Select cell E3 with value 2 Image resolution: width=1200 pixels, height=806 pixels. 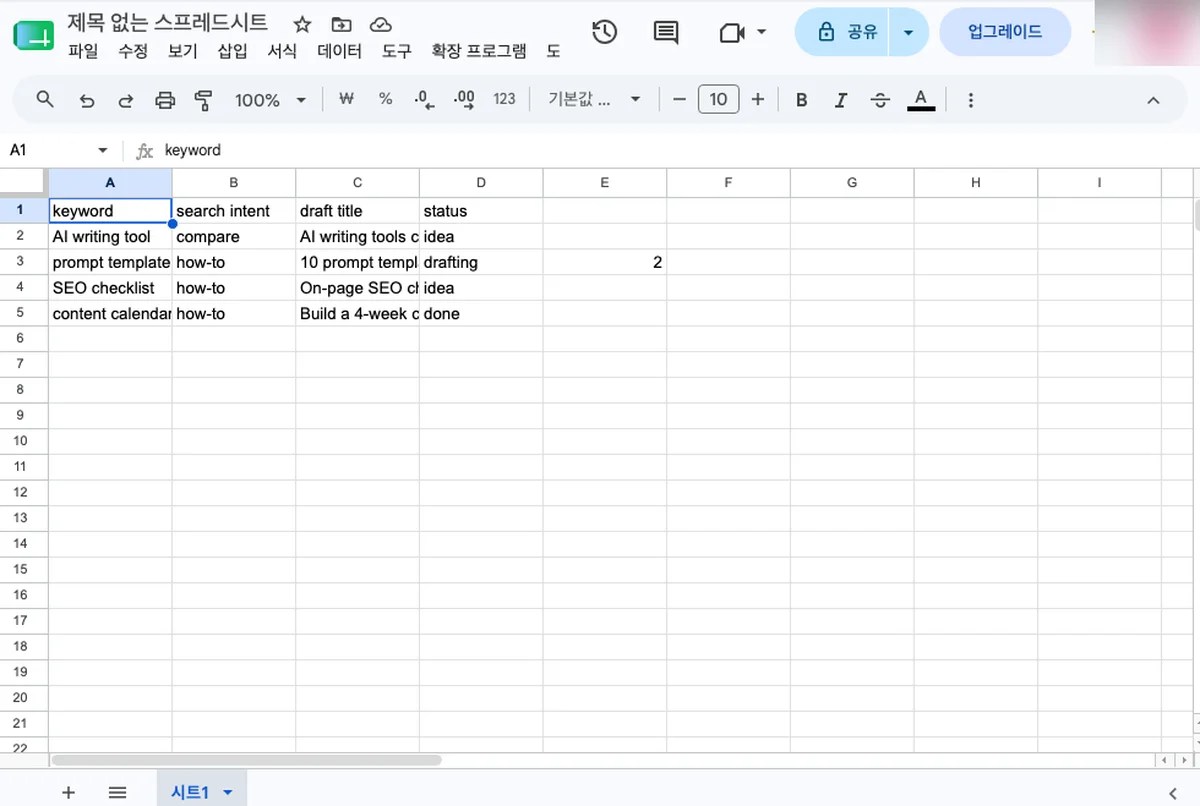604,262
